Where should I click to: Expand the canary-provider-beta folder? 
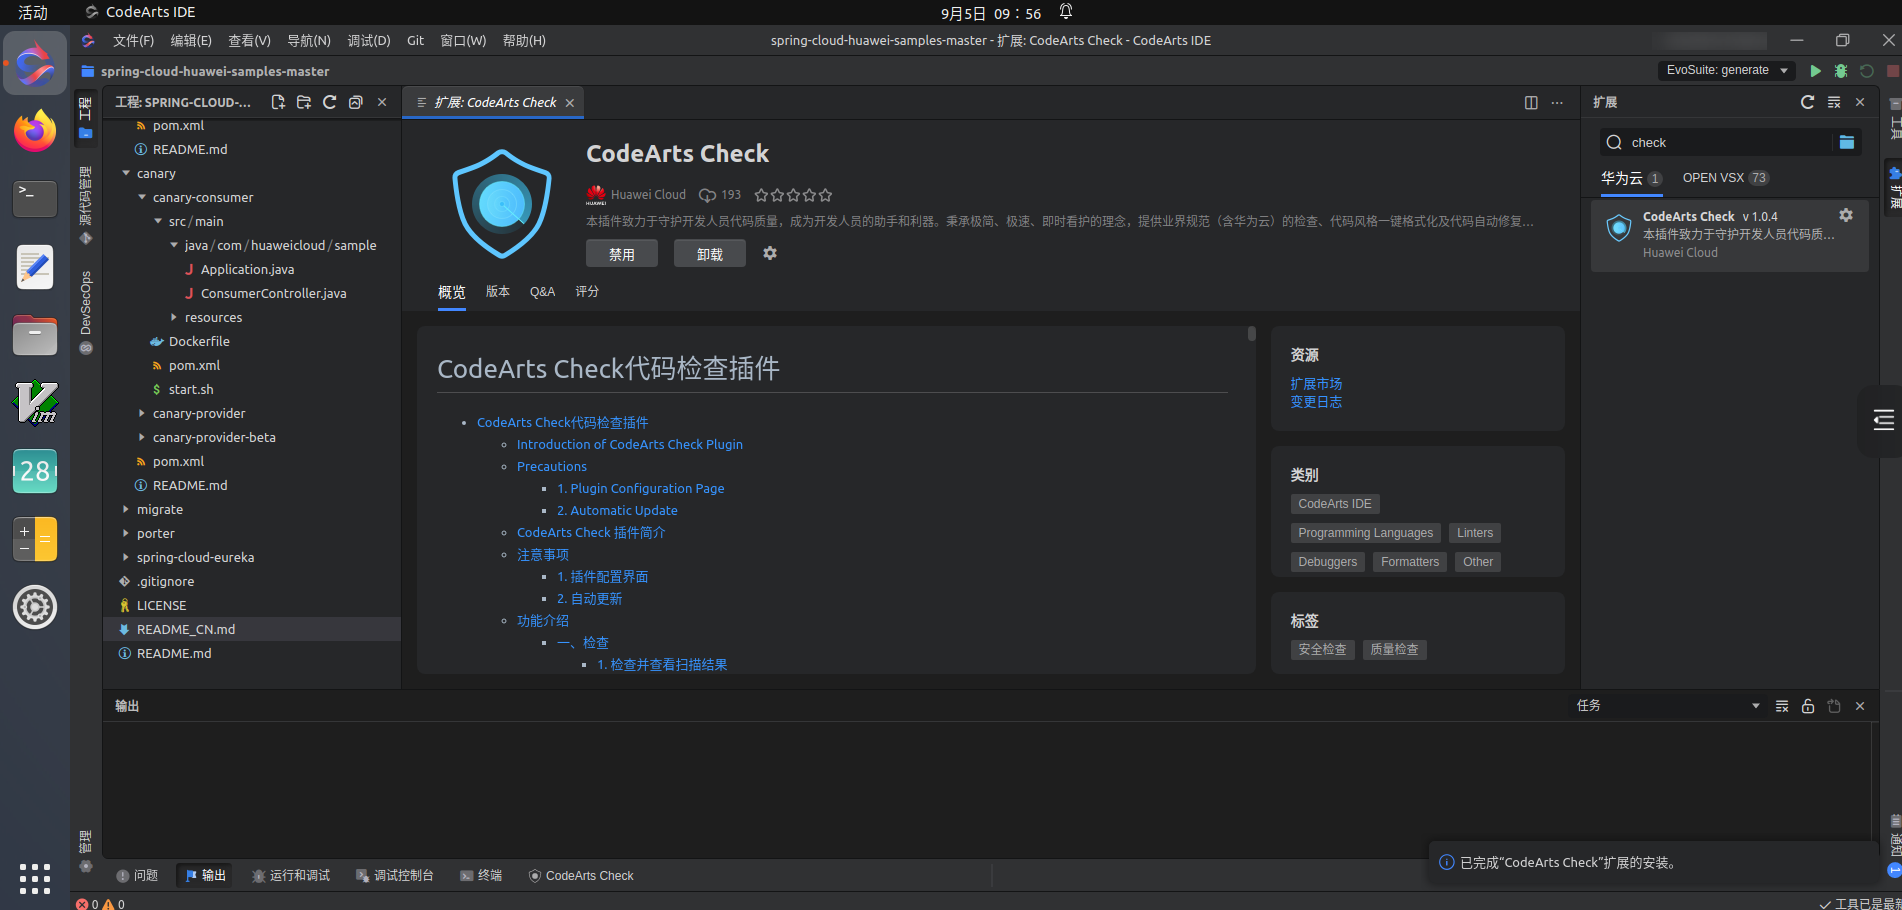(x=142, y=437)
